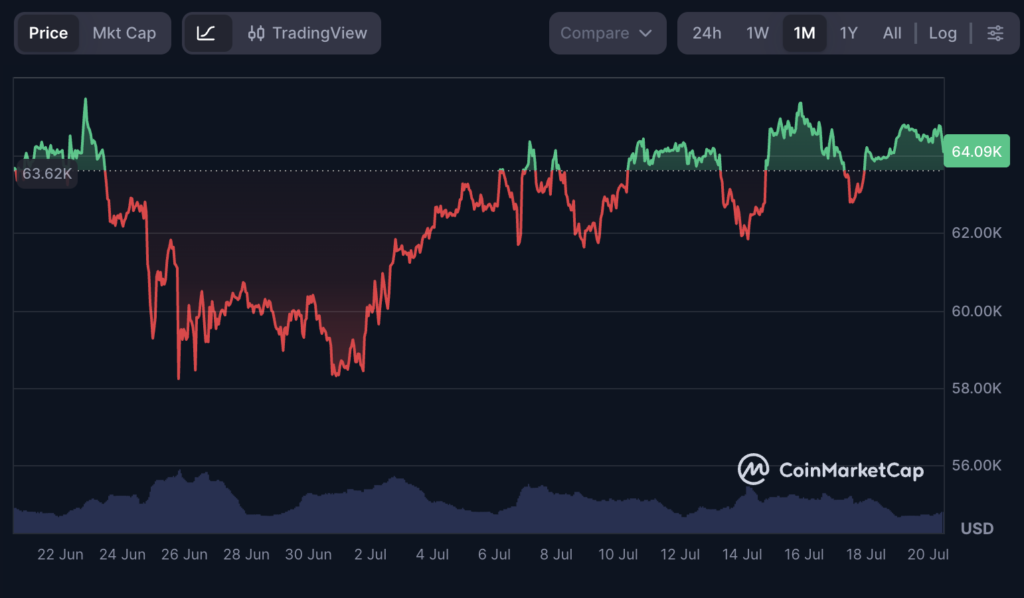Click the 56.00K axis label
The image size is (1024, 598).
point(976,465)
